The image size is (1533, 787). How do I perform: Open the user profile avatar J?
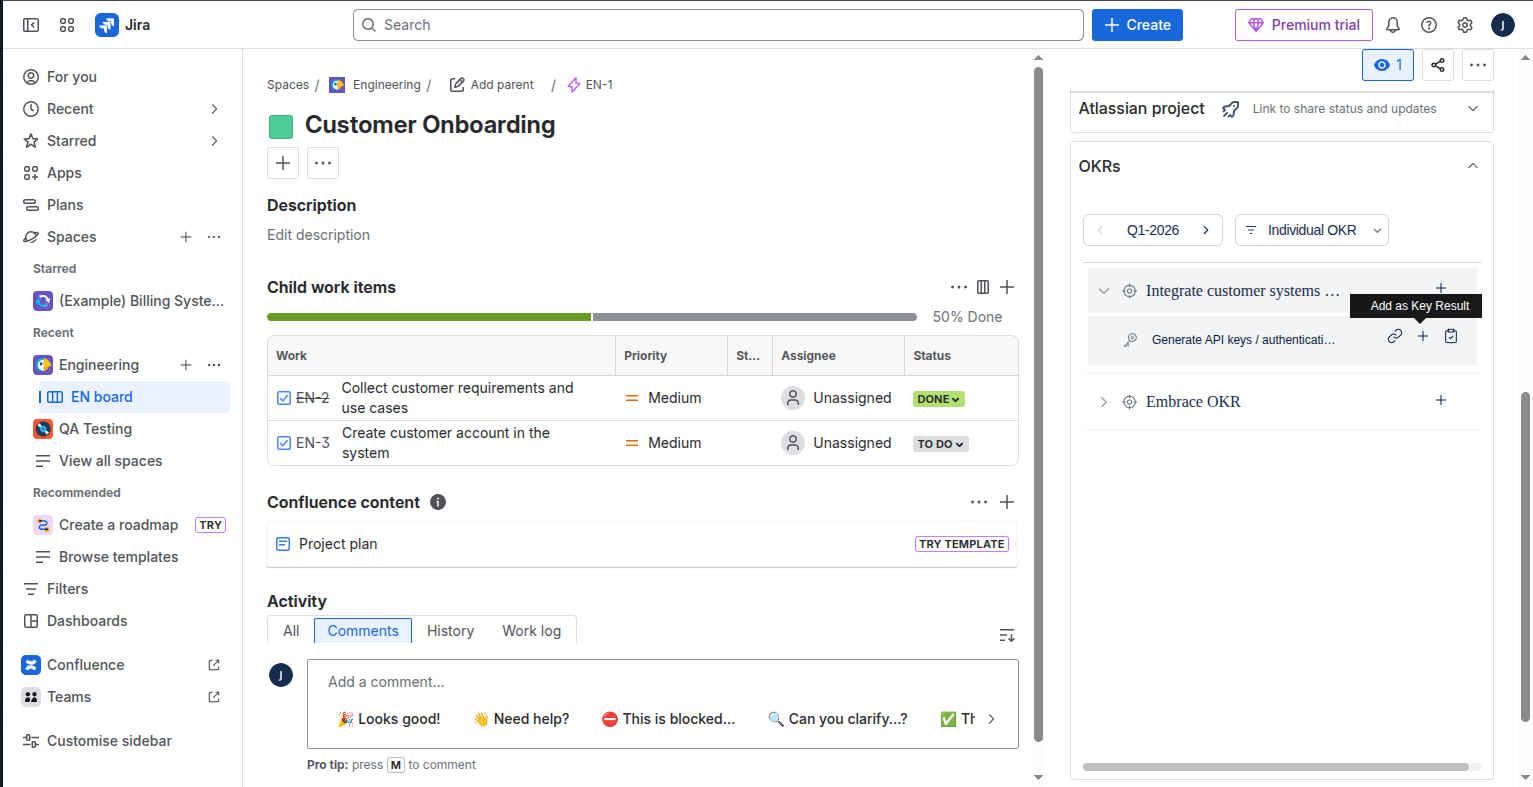tap(1502, 25)
